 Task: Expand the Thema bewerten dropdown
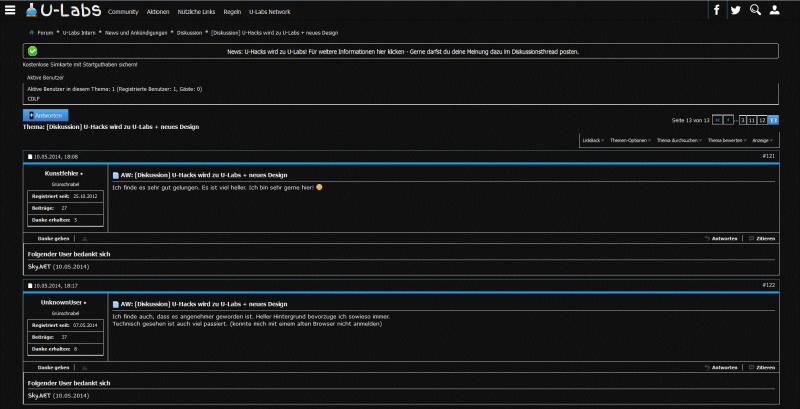point(726,140)
